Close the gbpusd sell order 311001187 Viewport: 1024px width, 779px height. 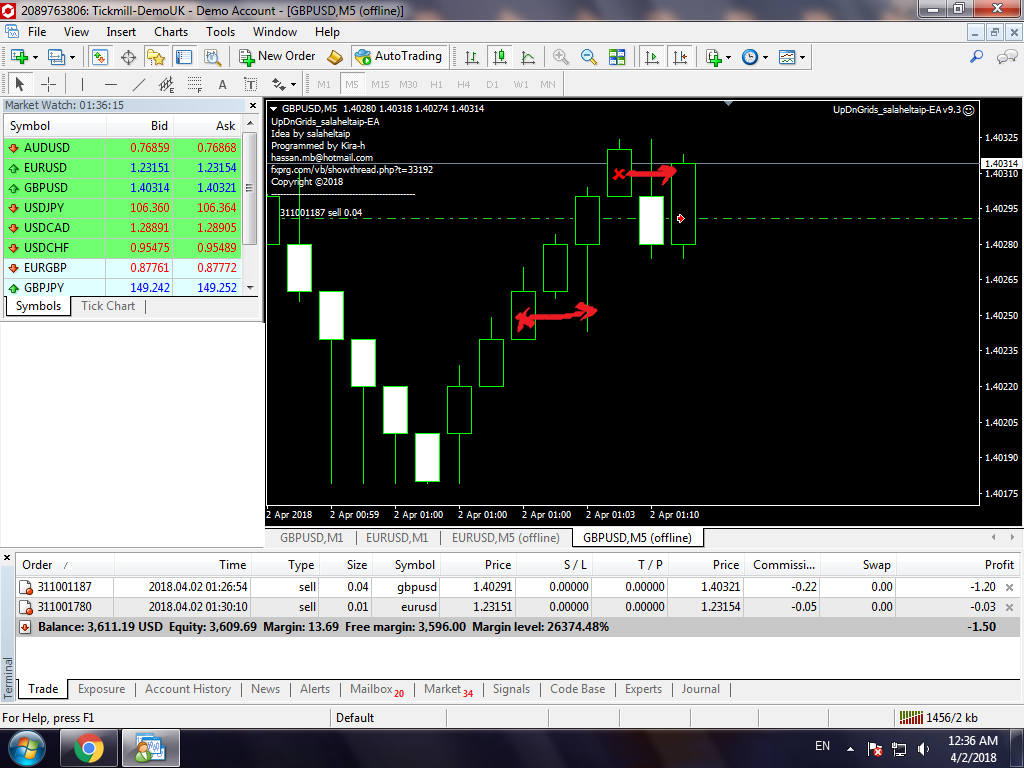point(1008,588)
